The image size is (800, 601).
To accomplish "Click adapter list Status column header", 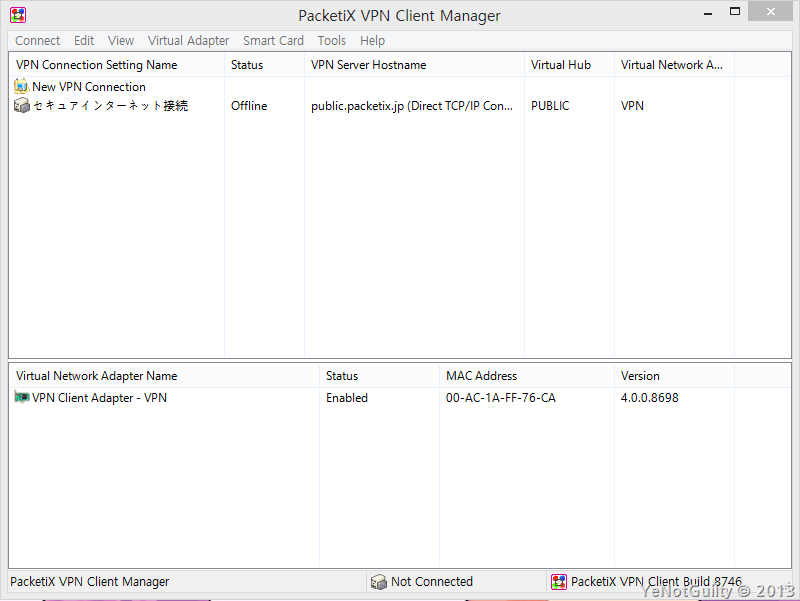I will tap(379, 376).
